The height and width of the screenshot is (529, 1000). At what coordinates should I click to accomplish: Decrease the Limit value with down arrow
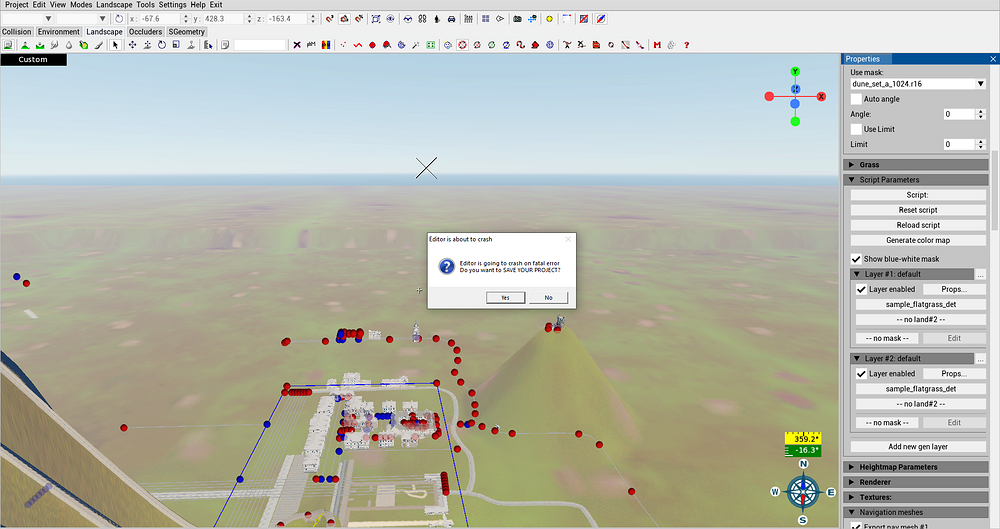coord(981,147)
